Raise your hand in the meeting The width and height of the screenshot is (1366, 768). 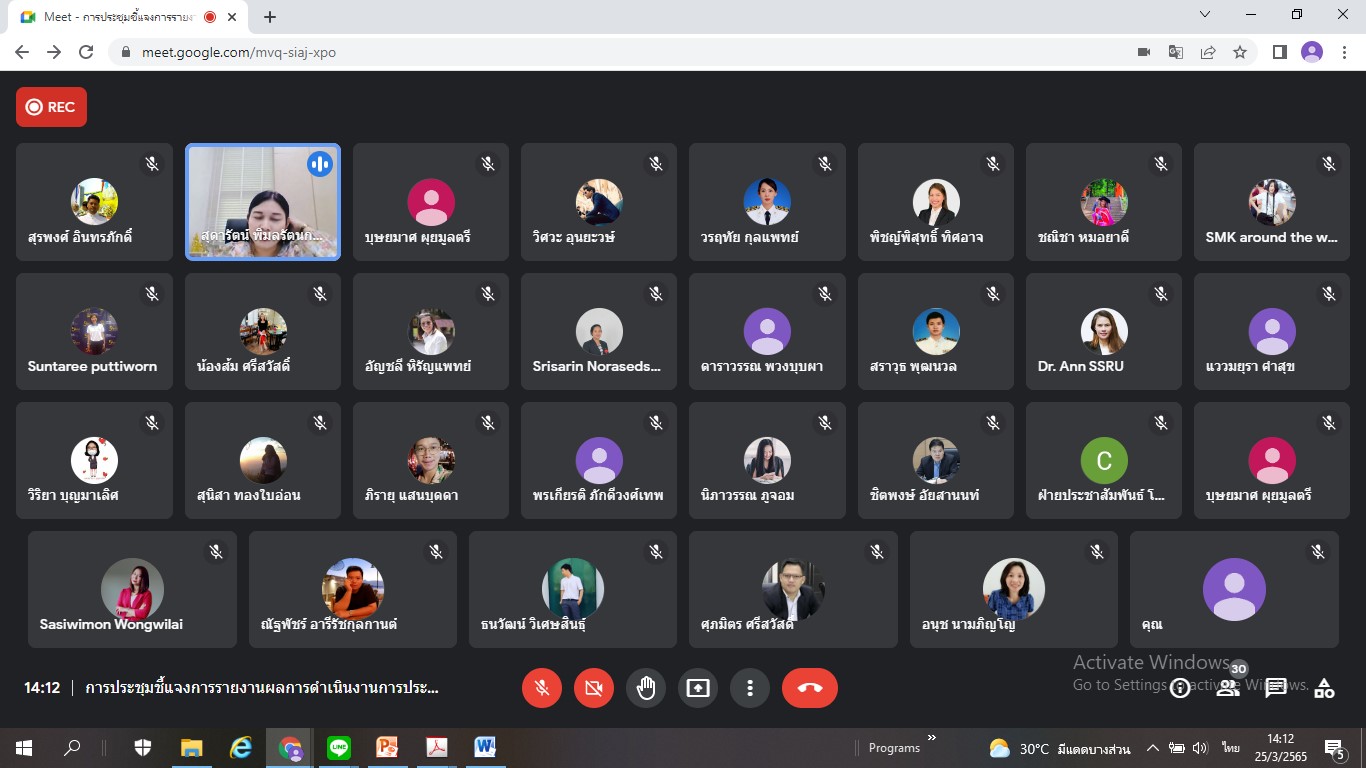(646, 688)
